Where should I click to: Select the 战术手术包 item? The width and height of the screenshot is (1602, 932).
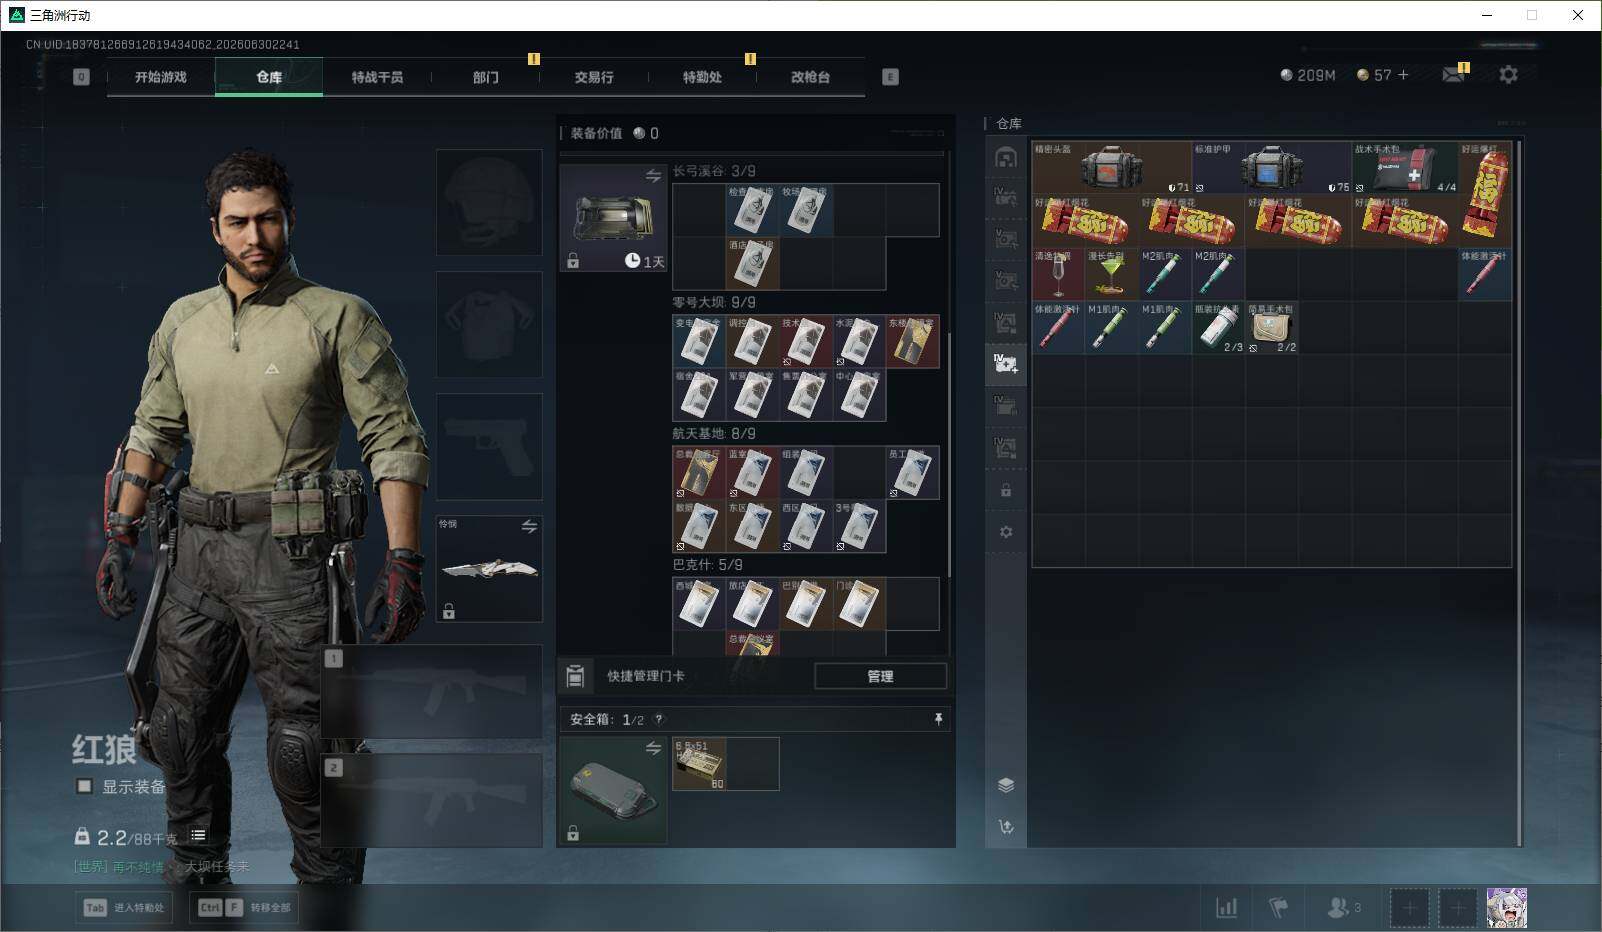(1406, 167)
